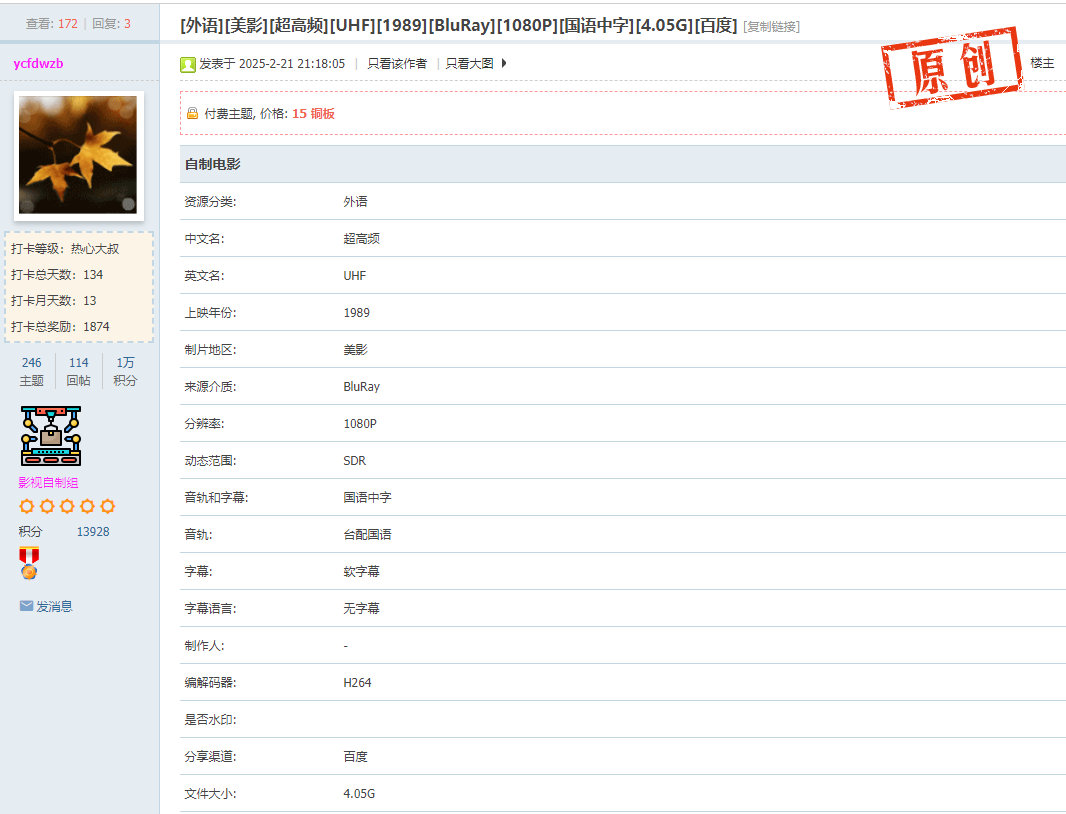Click the 楼主 floor label
This screenshot has height=814, width=1066.
(x=1042, y=63)
